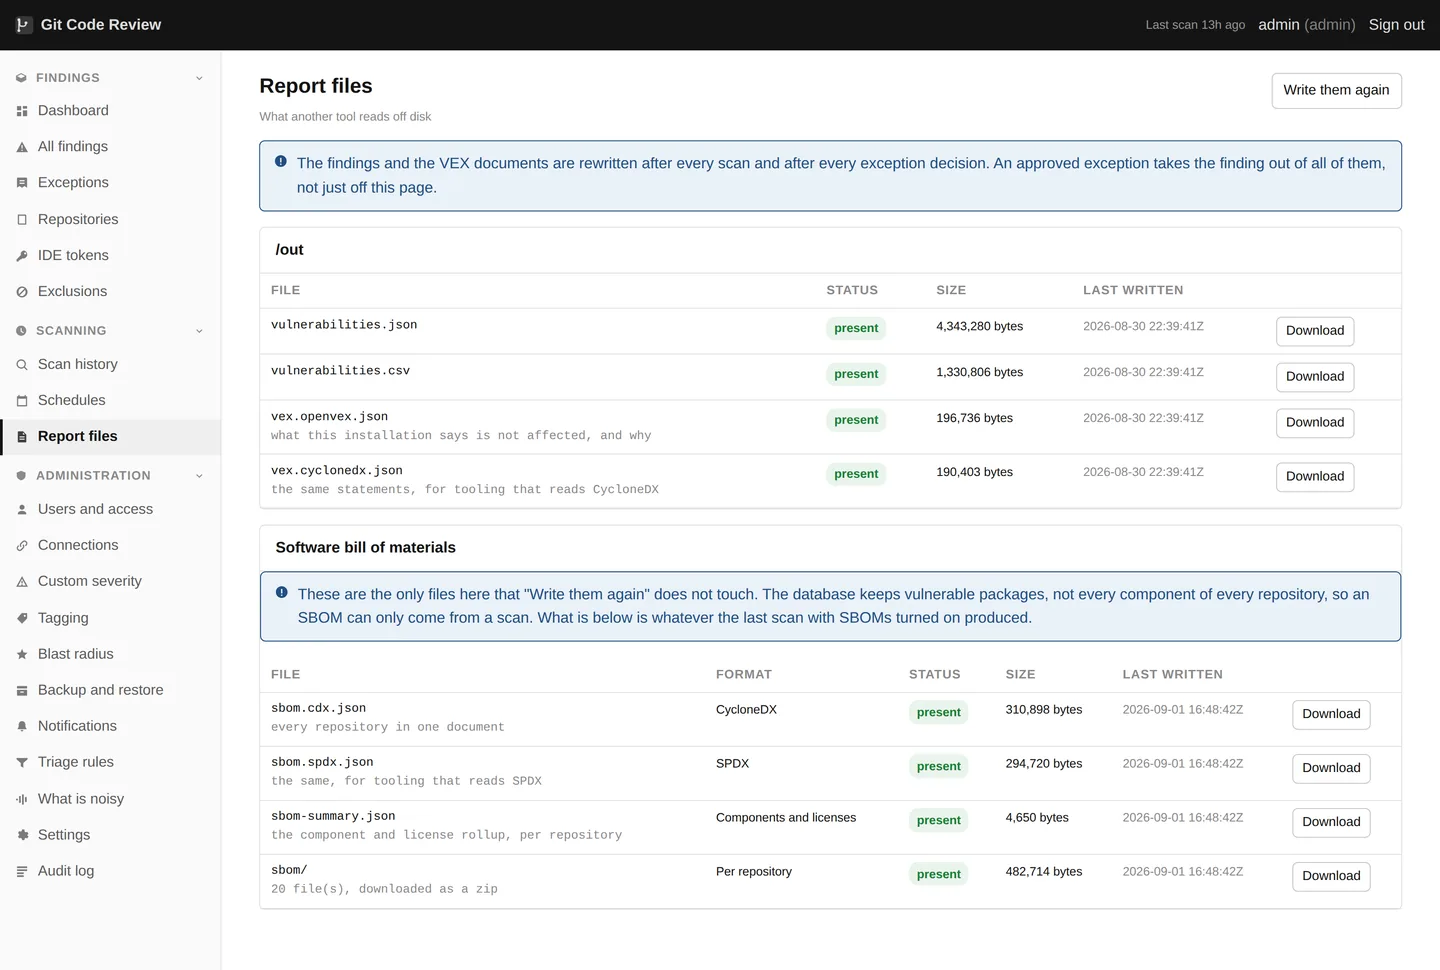Click Sign out
Screen dimensions: 1440x970
(1396, 25)
